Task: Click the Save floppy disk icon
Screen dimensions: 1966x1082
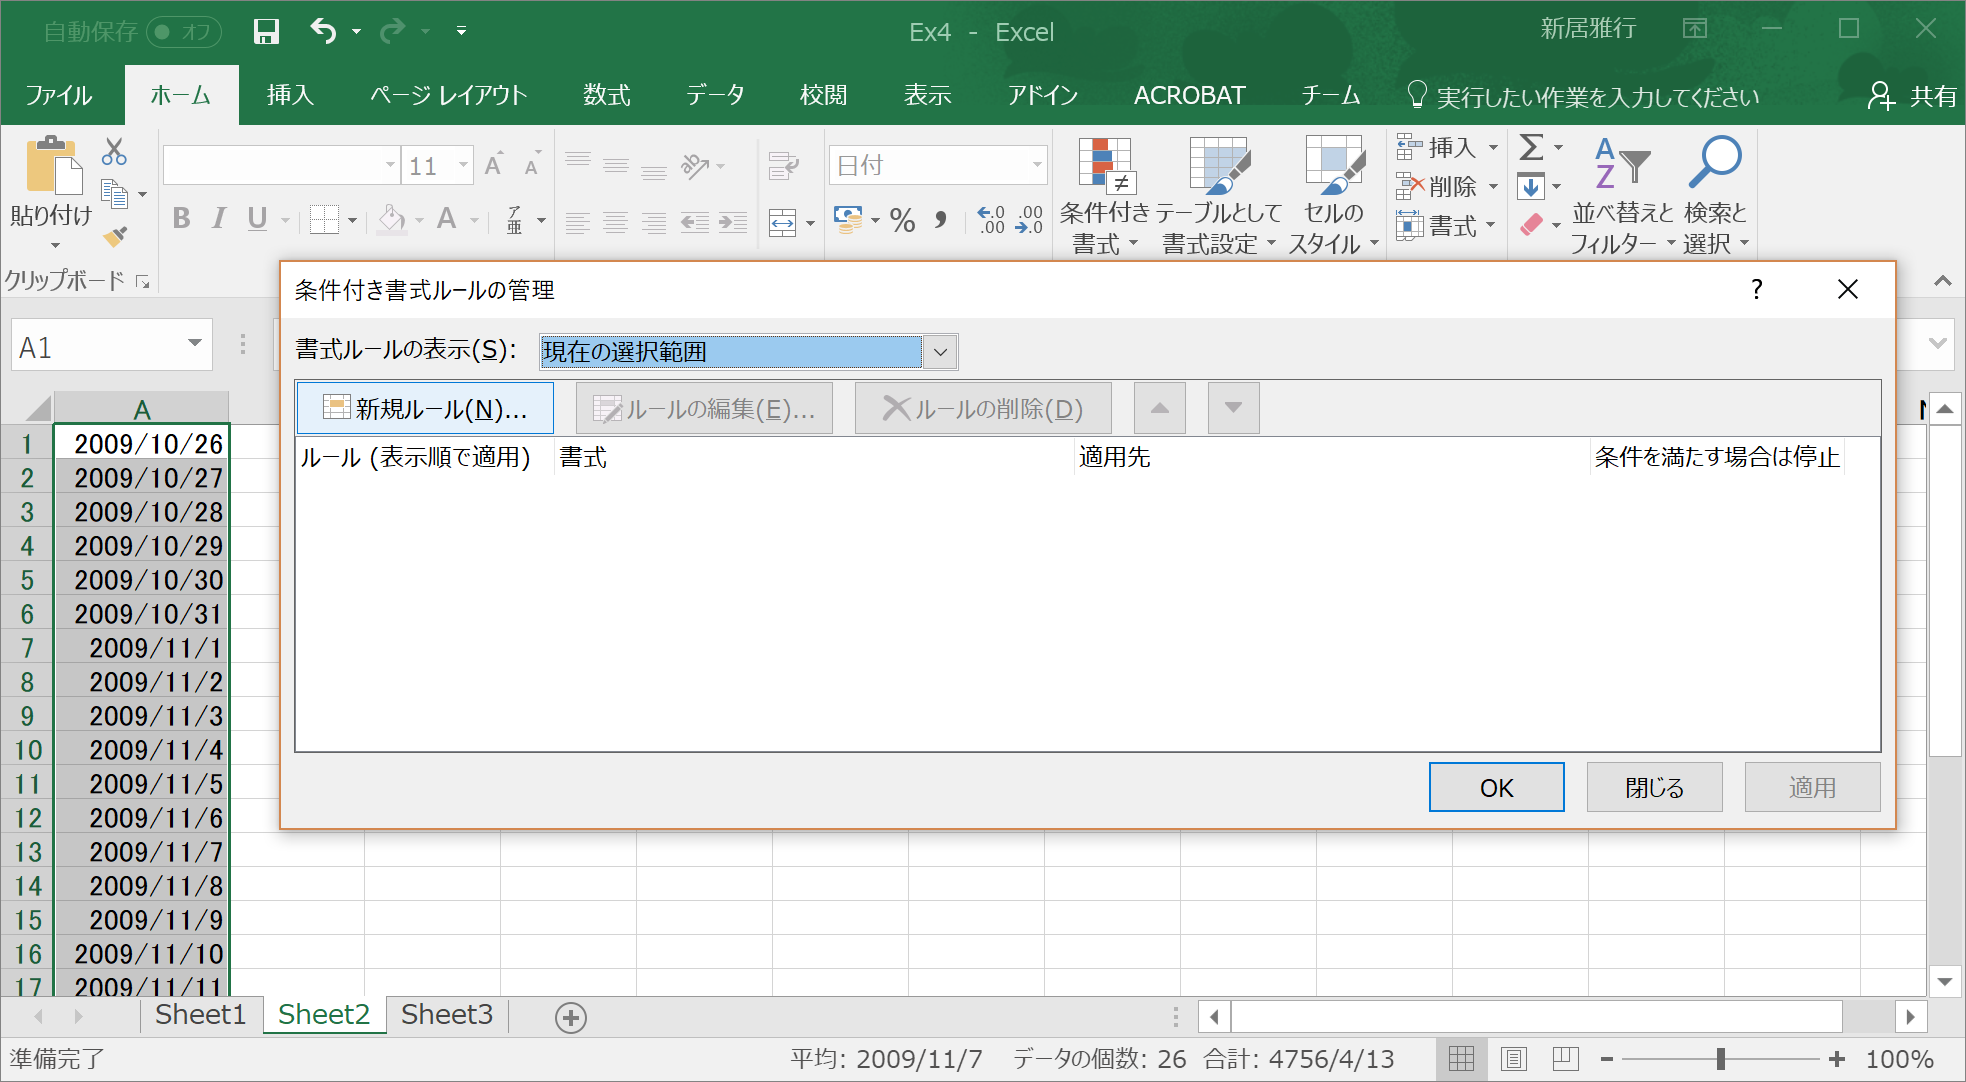Action: tap(266, 32)
